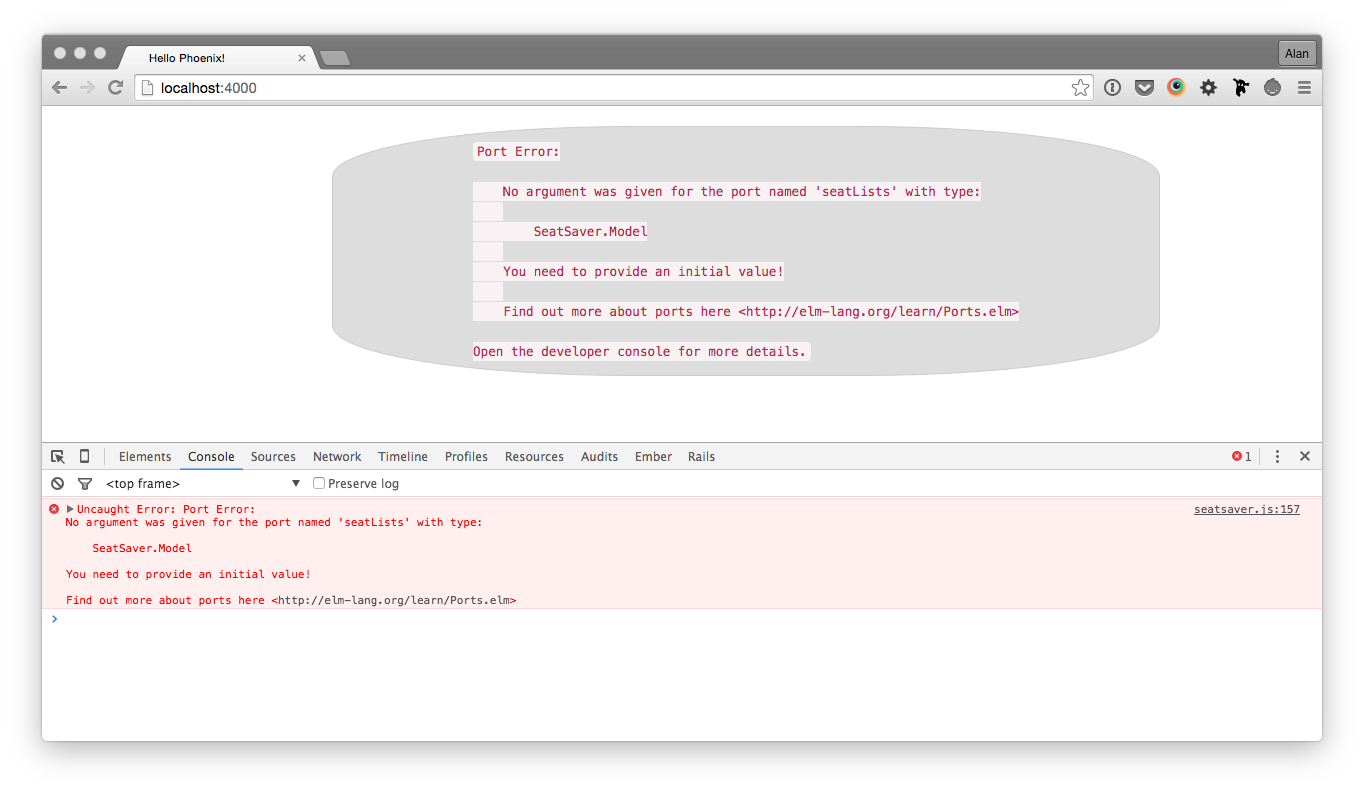The height and width of the screenshot is (791, 1364).
Task: Open Chrome hamburger menu
Action: pyautogui.click(x=1304, y=88)
